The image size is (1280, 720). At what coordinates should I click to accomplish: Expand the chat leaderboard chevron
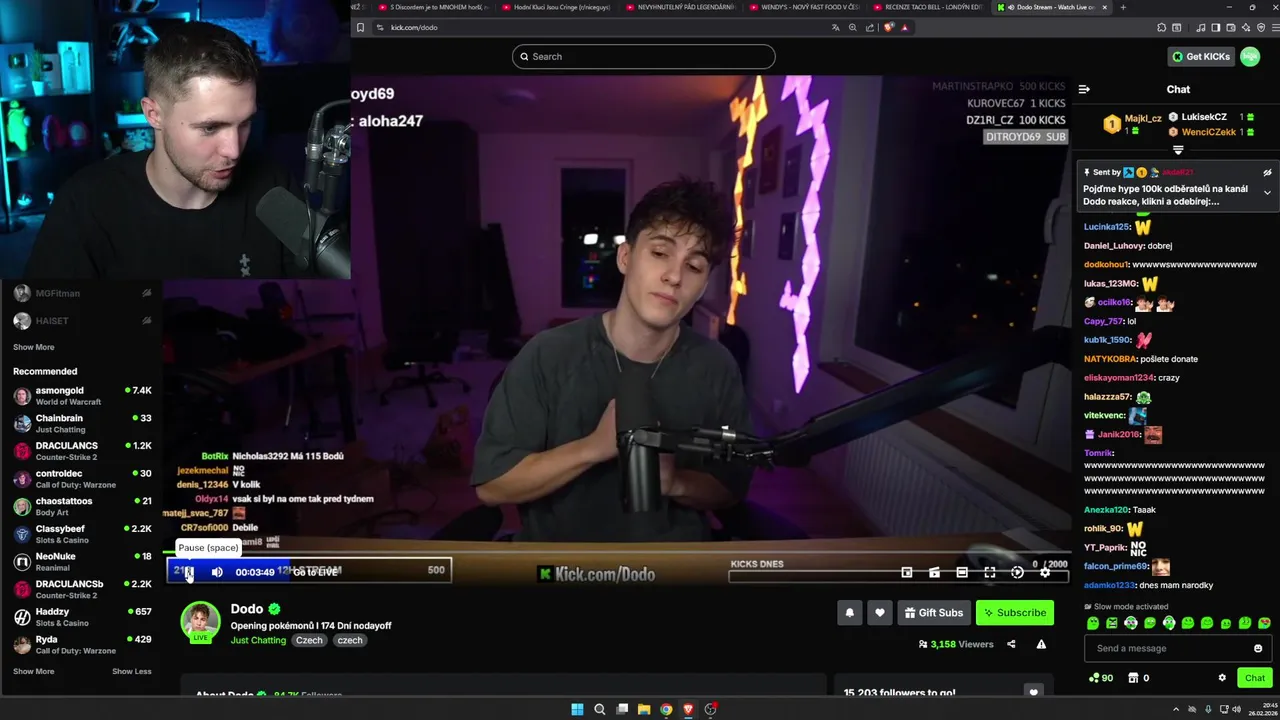pyautogui.click(x=1178, y=150)
